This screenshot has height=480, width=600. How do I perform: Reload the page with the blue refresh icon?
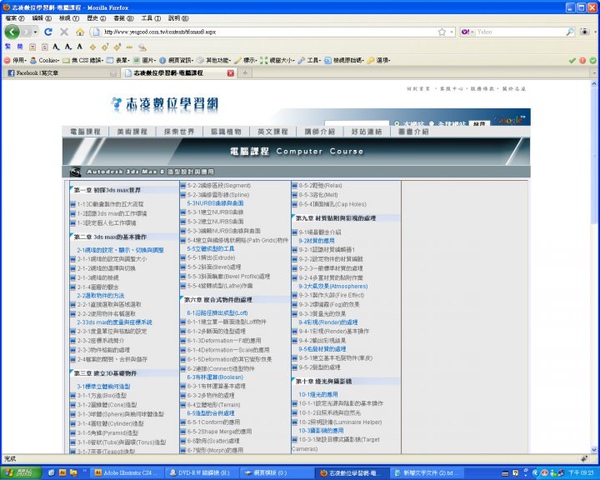pyautogui.click(x=48, y=32)
